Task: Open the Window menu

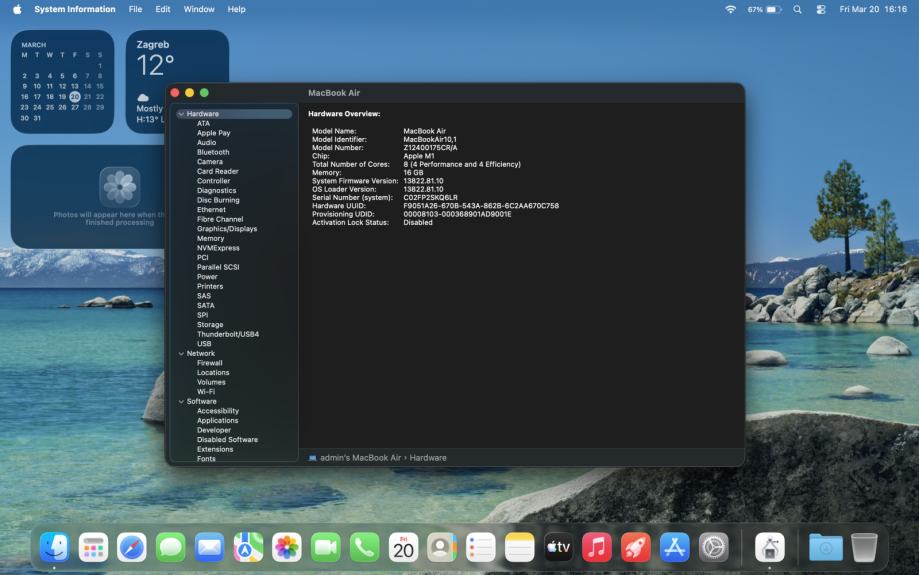Action: tap(199, 9)
